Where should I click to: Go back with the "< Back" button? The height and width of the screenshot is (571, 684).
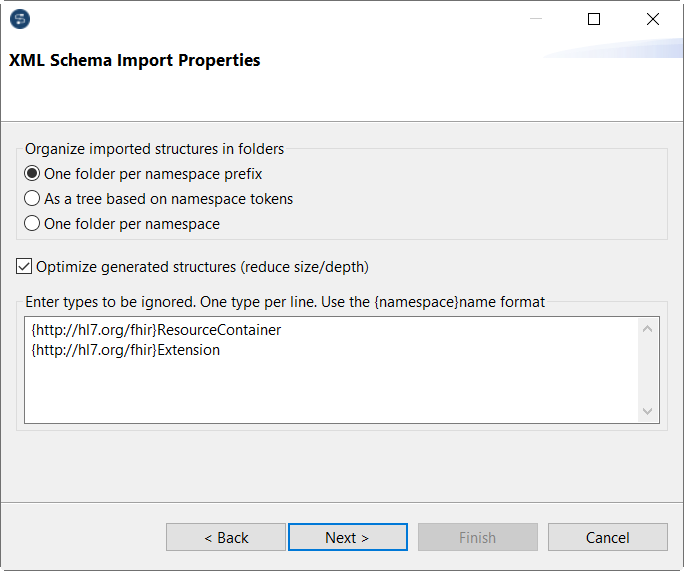click(226, 537)
